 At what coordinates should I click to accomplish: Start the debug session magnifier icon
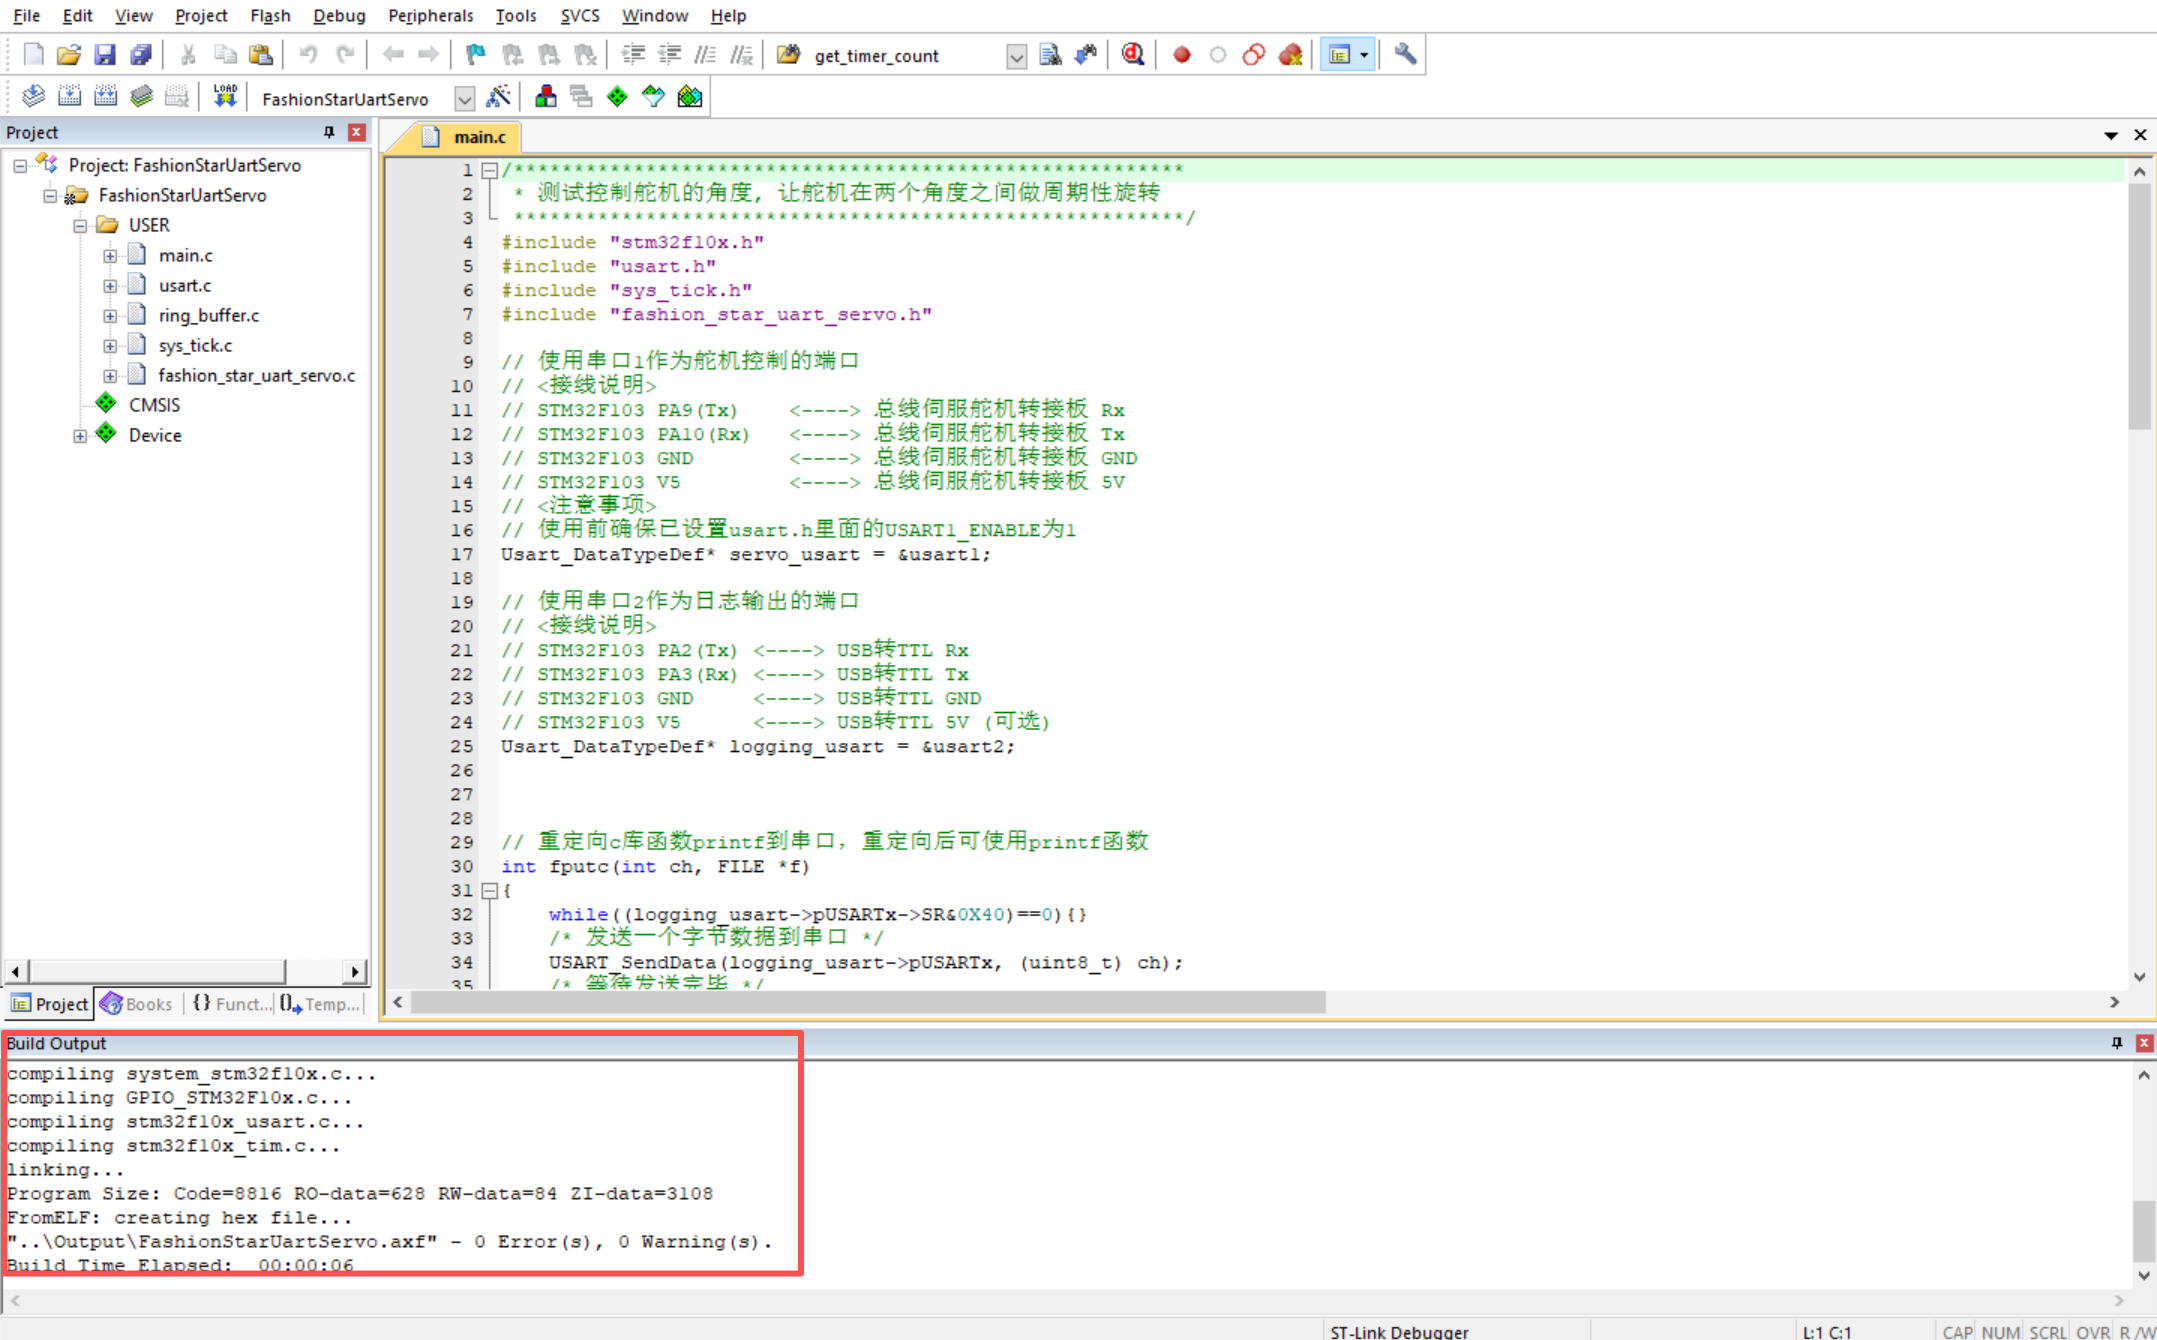click(x=1132, y=54)
